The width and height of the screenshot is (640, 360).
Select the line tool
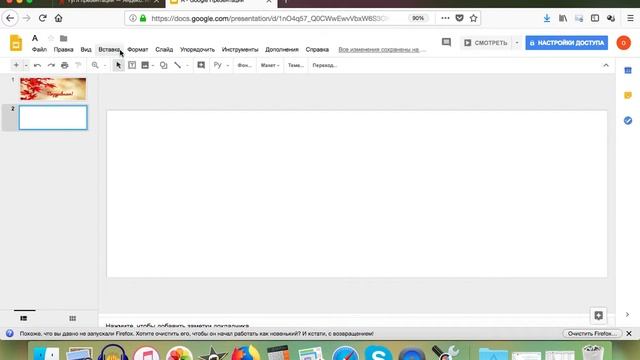tap(178, 65)
